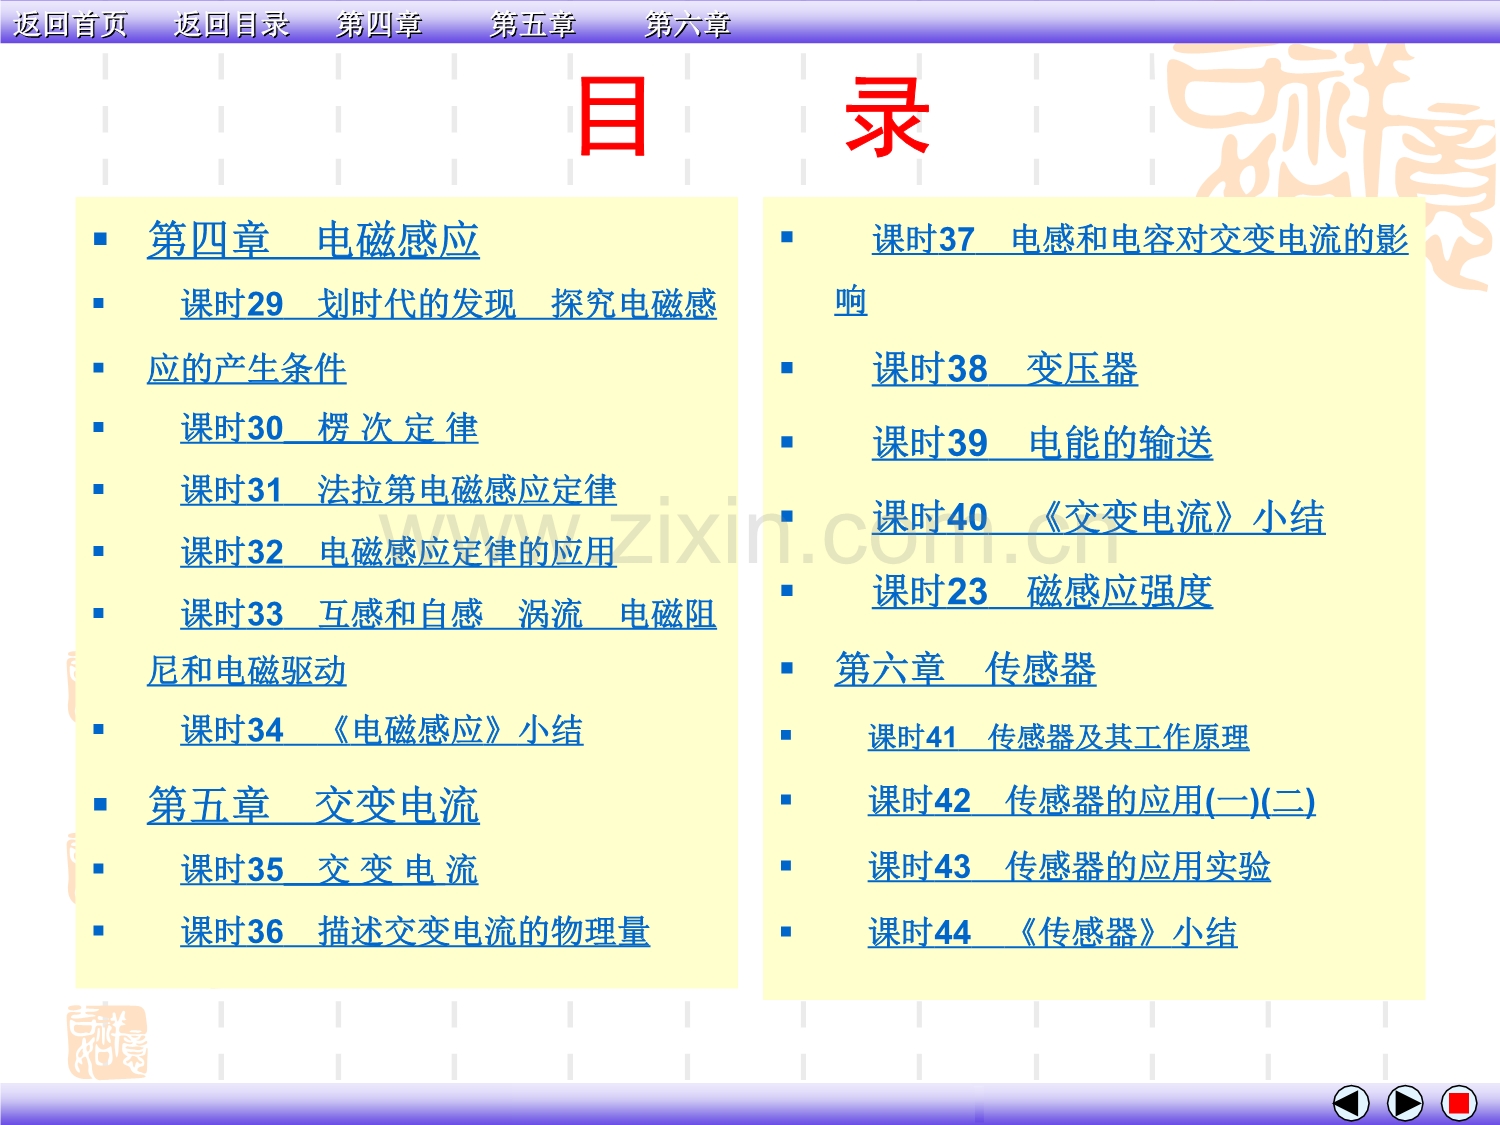Open 返回首页 in the top navigation
Image resolution: width=1500 pixels, height=1125 pixels.
[71, 24]
